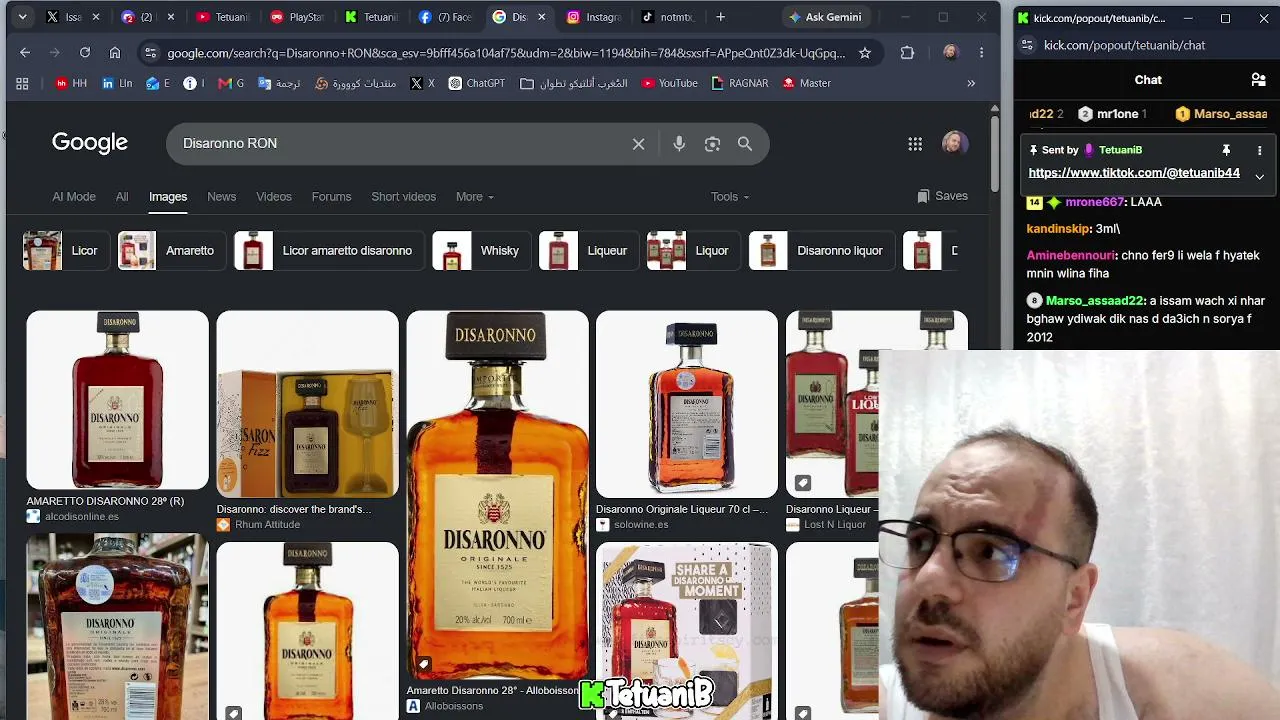Click the Chrome address bar URL
Screen dimensions: 1280x720
506,53
